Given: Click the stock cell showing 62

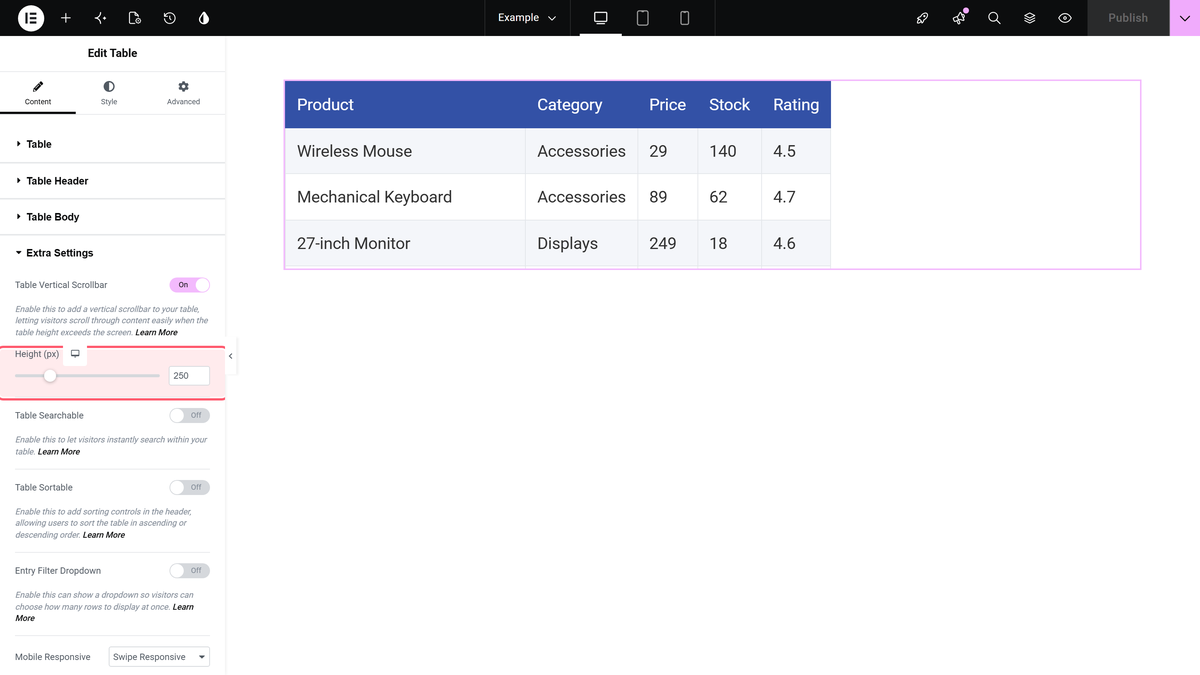Looking at the screenshot, I should [x=729, y=197].
